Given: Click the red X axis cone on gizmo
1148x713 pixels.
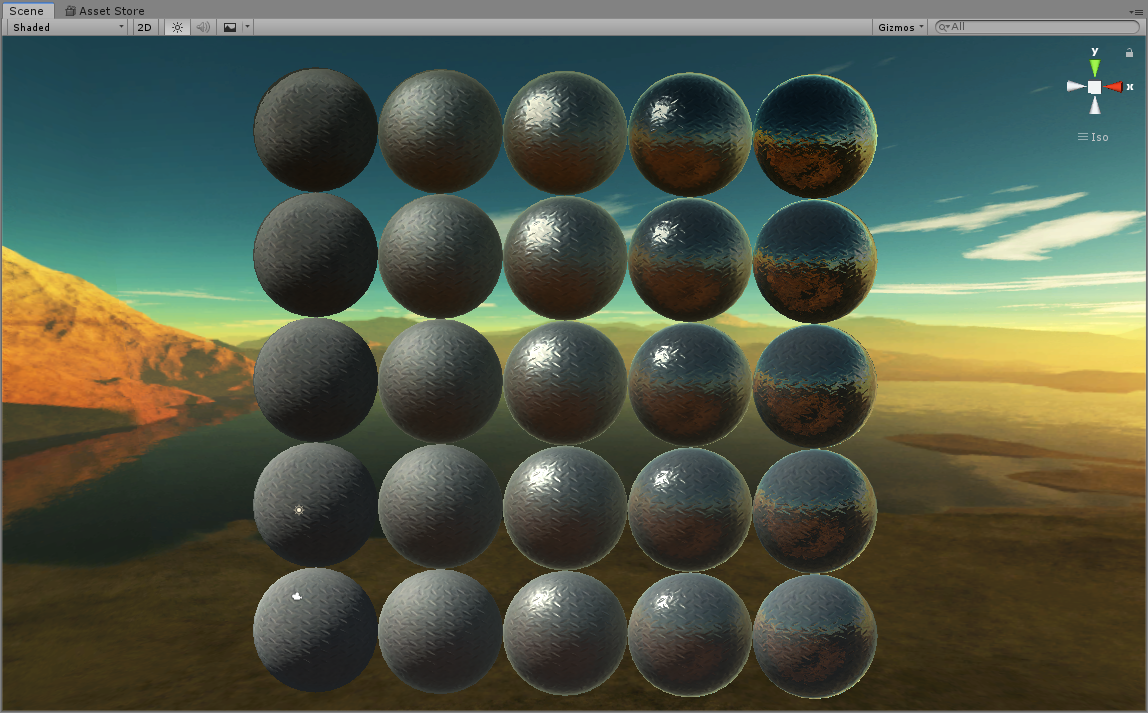Looking at the screenshot, I should point(1114,87).
